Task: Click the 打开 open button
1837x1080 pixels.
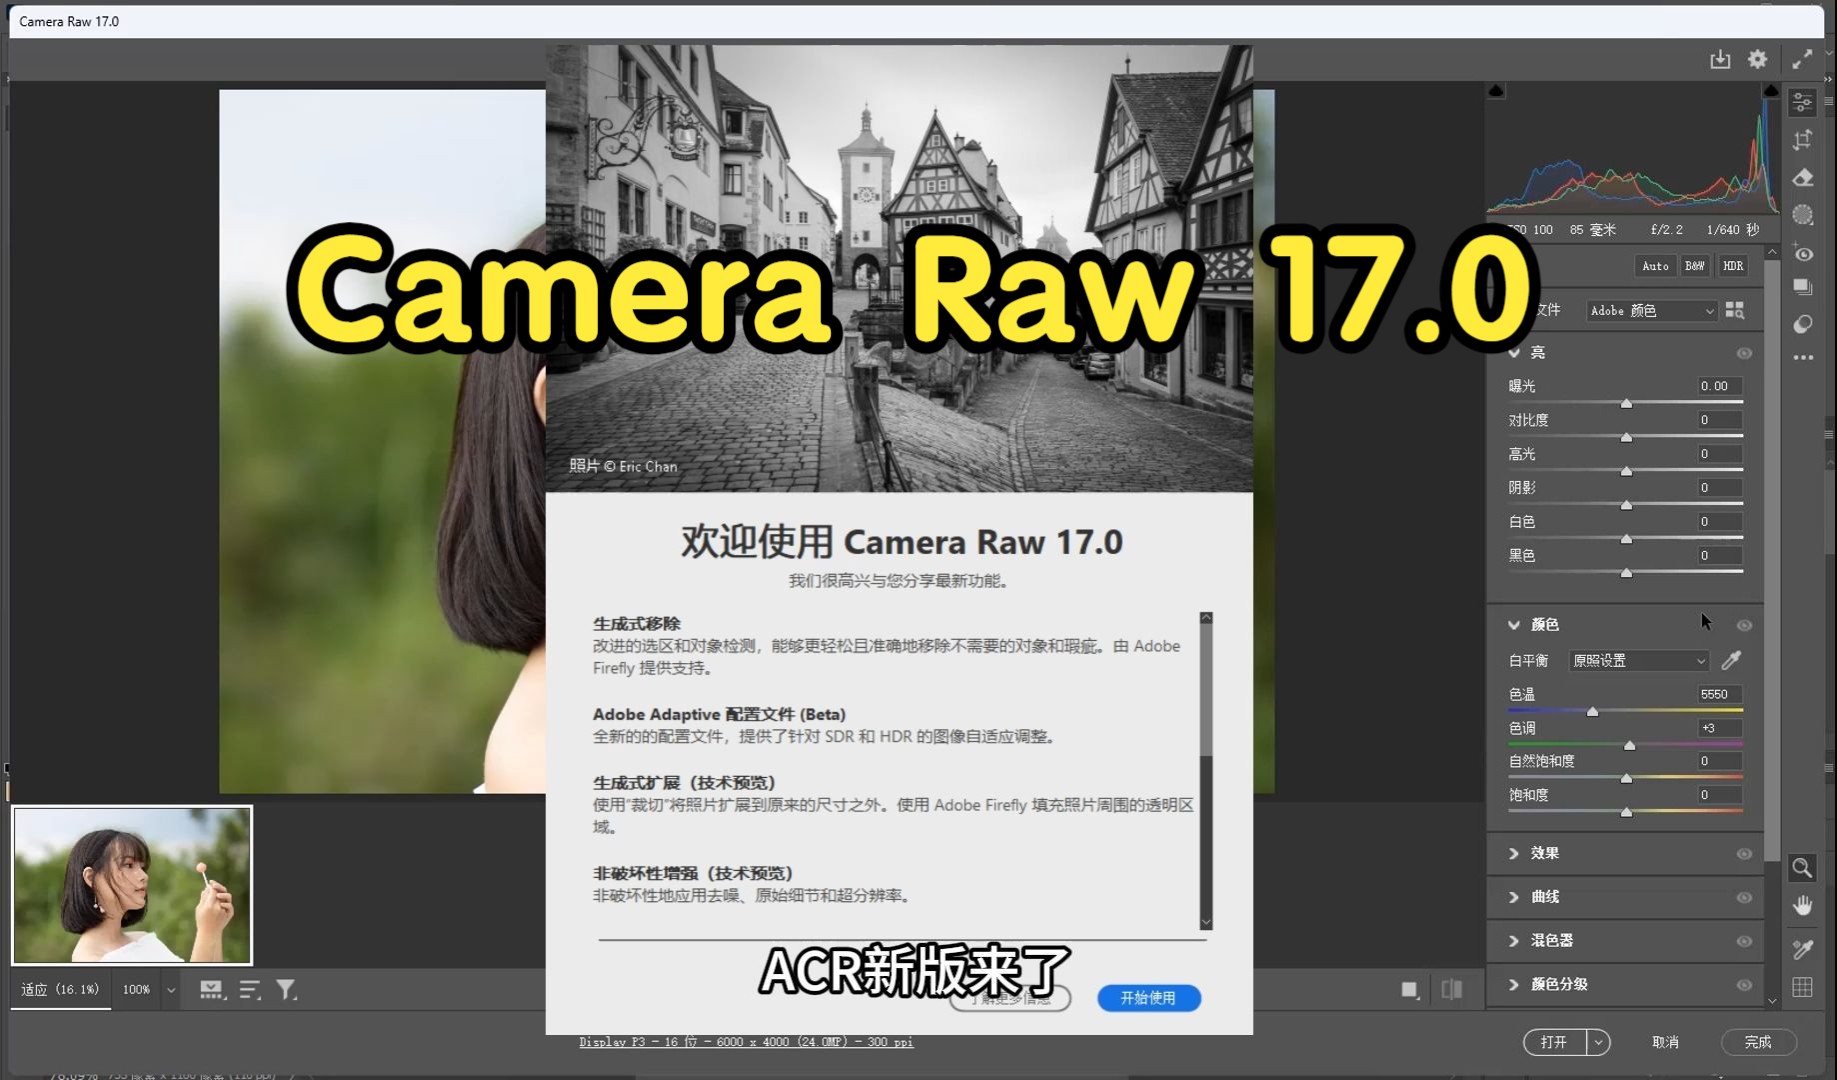Action: coord(1555,1042)
